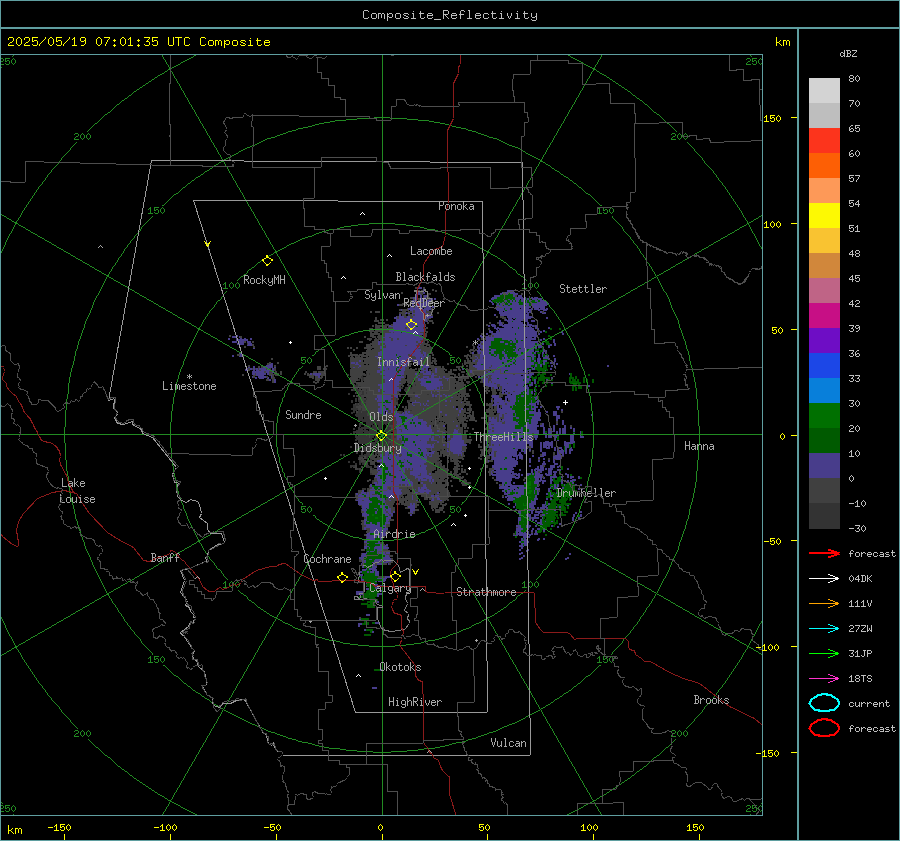The width and height of the screenshot is (900, 841).
Task: Click the yellow diamond marker near RedDeer
Action: (411, 325)
